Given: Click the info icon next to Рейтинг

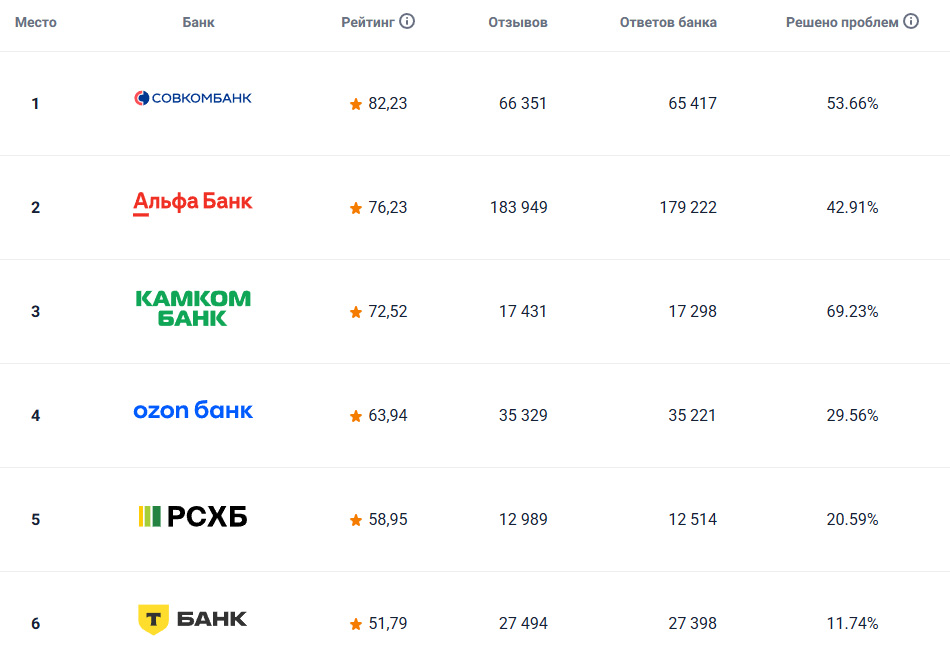Looking at the screenshot, I should [407, 22].
